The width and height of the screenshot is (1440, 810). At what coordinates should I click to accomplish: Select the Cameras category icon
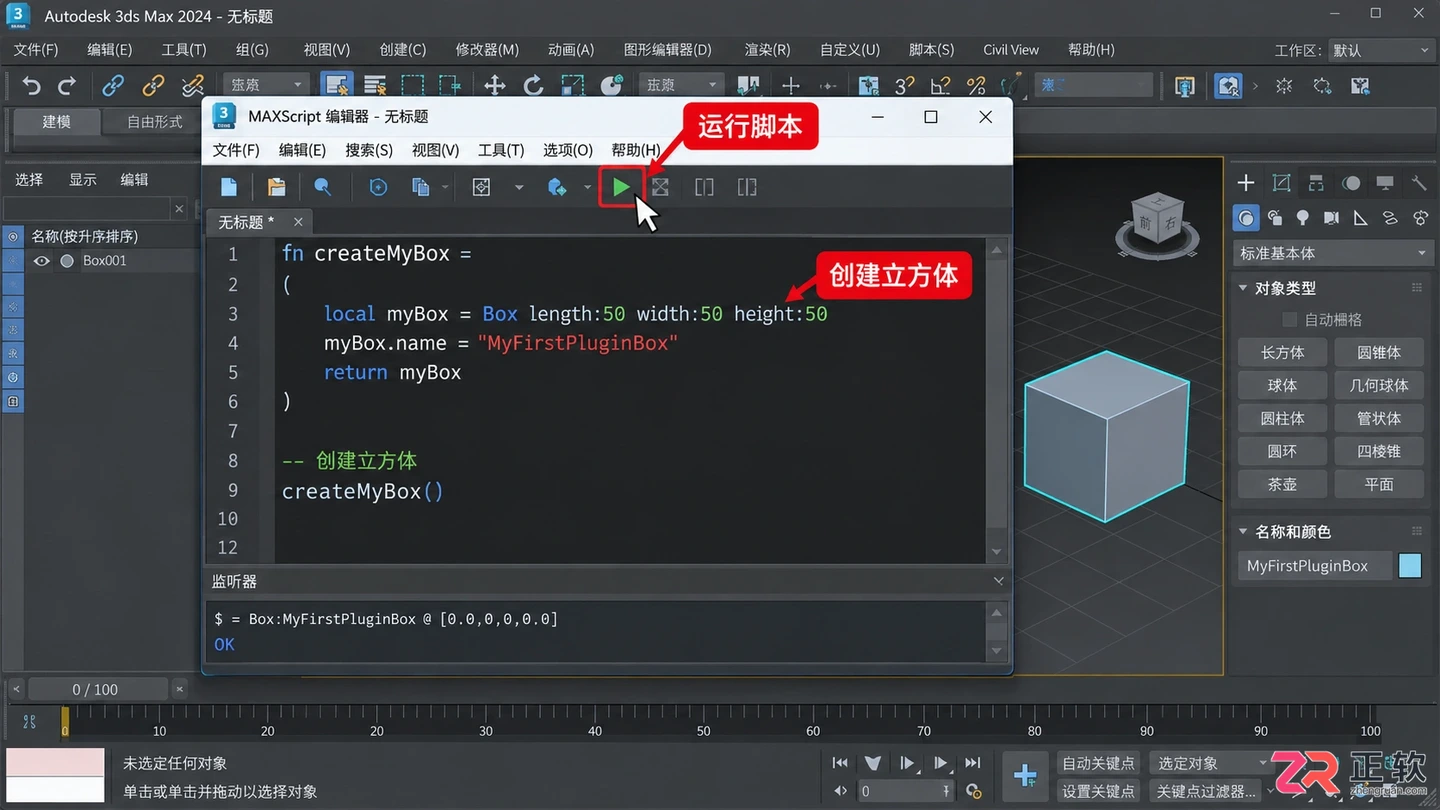coord(1331,218)
